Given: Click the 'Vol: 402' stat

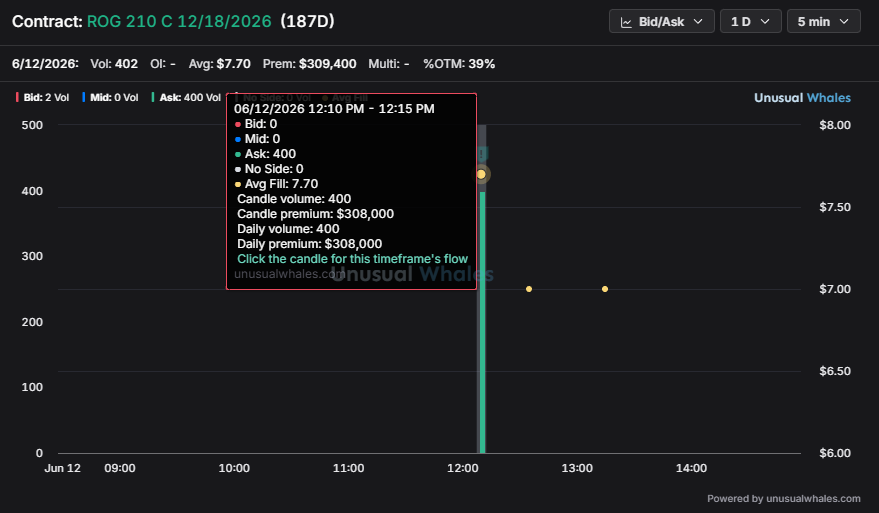Looking at the screenshot, I should [x=114, y=64].
